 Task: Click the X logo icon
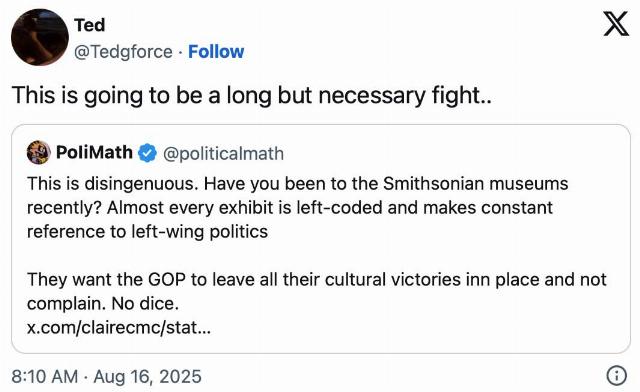click(616, 24)
